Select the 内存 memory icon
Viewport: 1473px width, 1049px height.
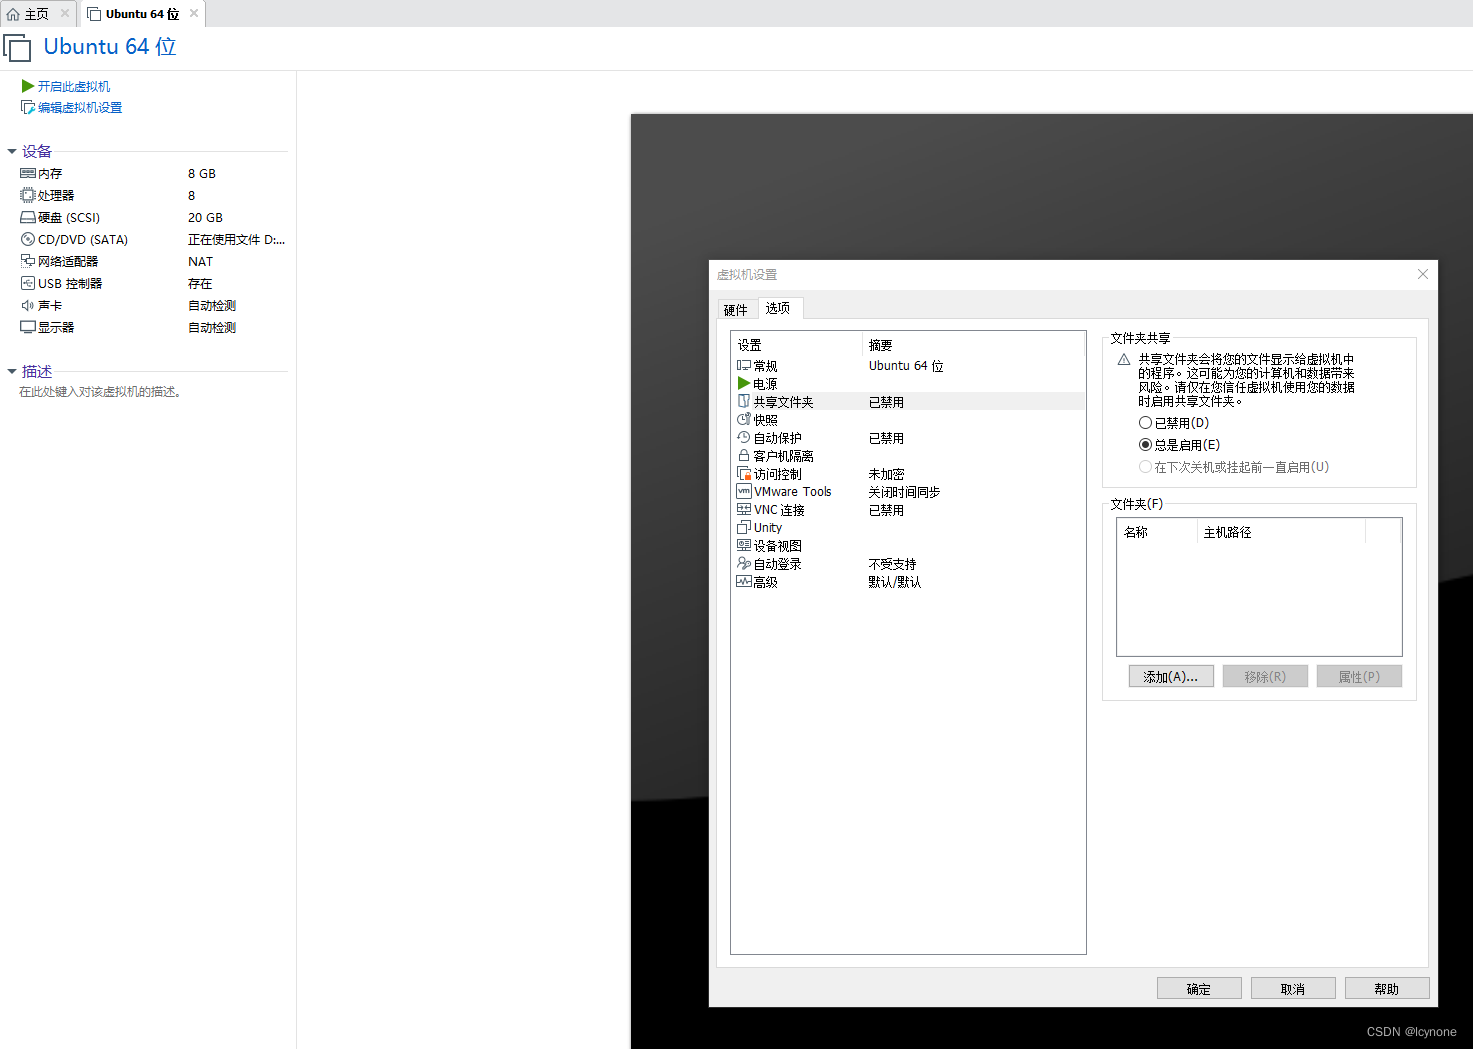pyautogui.click(x=28, y=173)
